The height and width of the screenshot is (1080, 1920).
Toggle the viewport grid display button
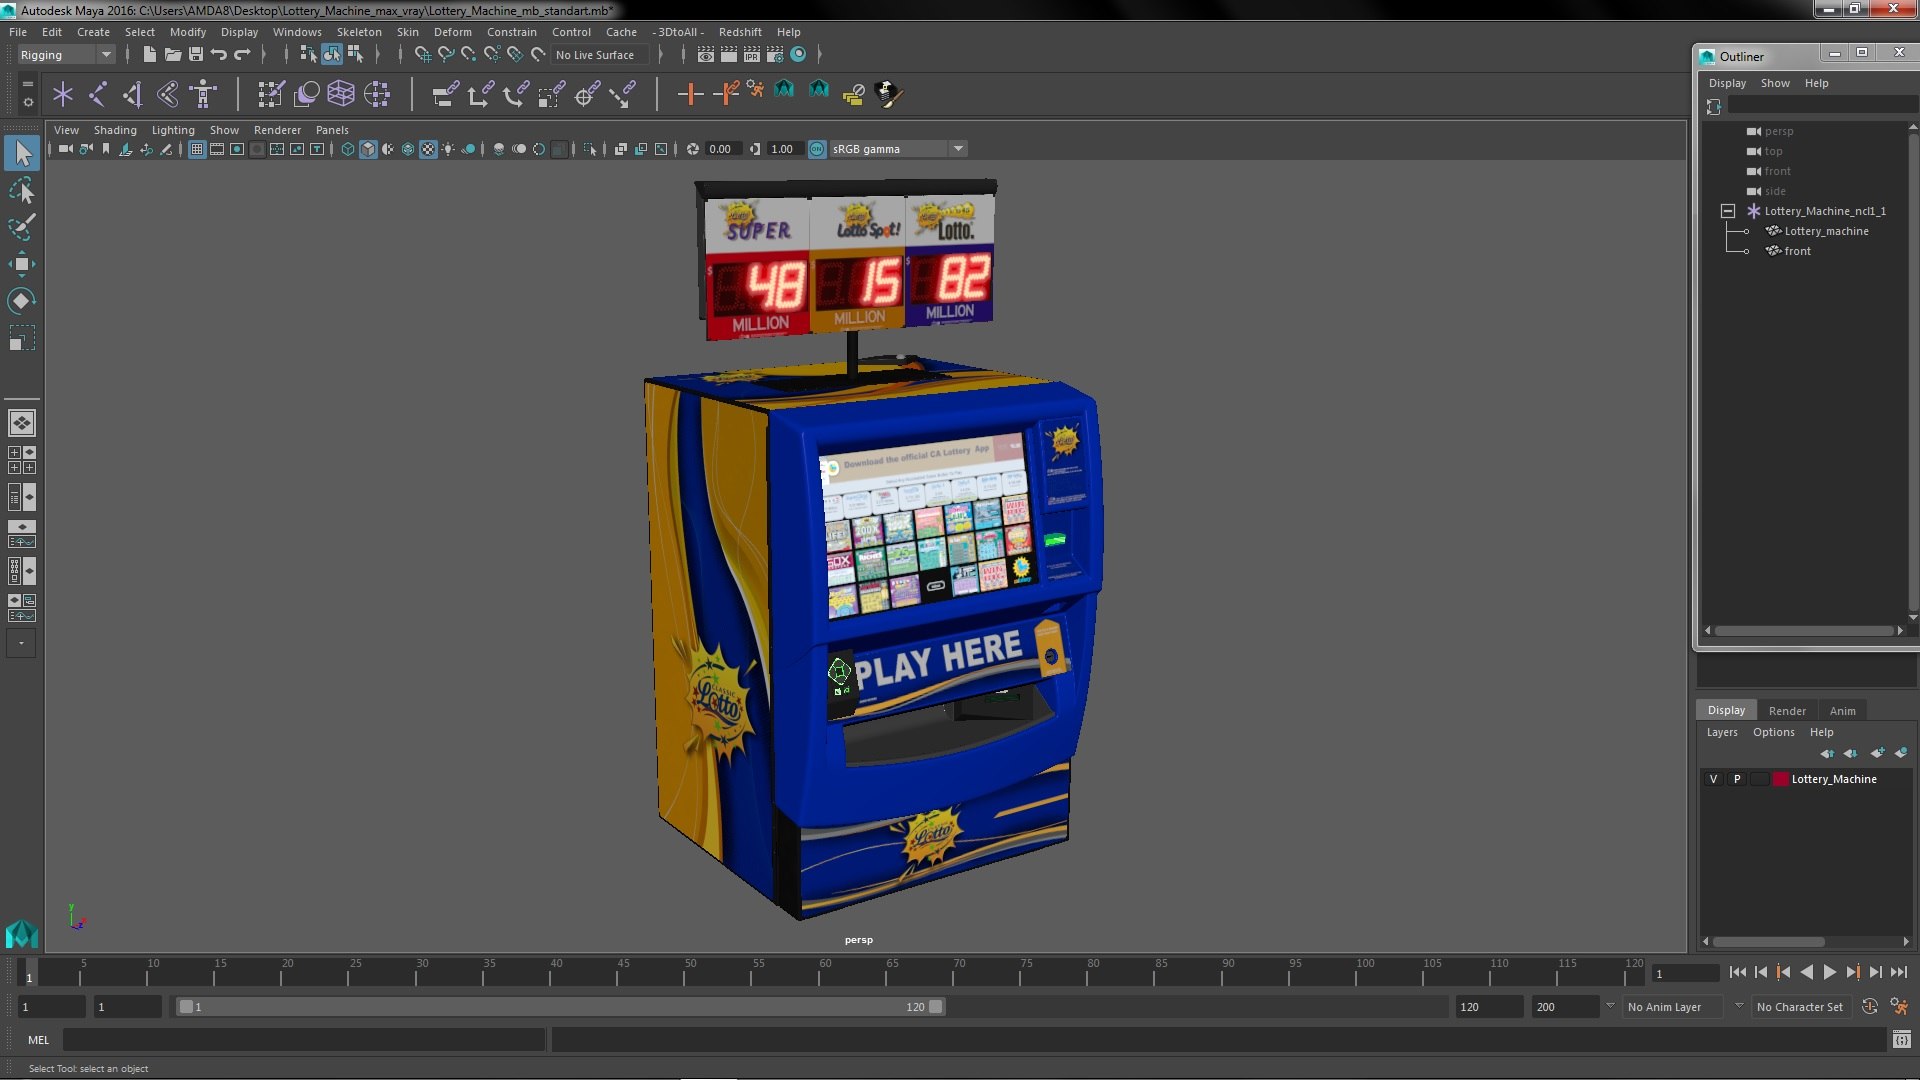[197, 149]
